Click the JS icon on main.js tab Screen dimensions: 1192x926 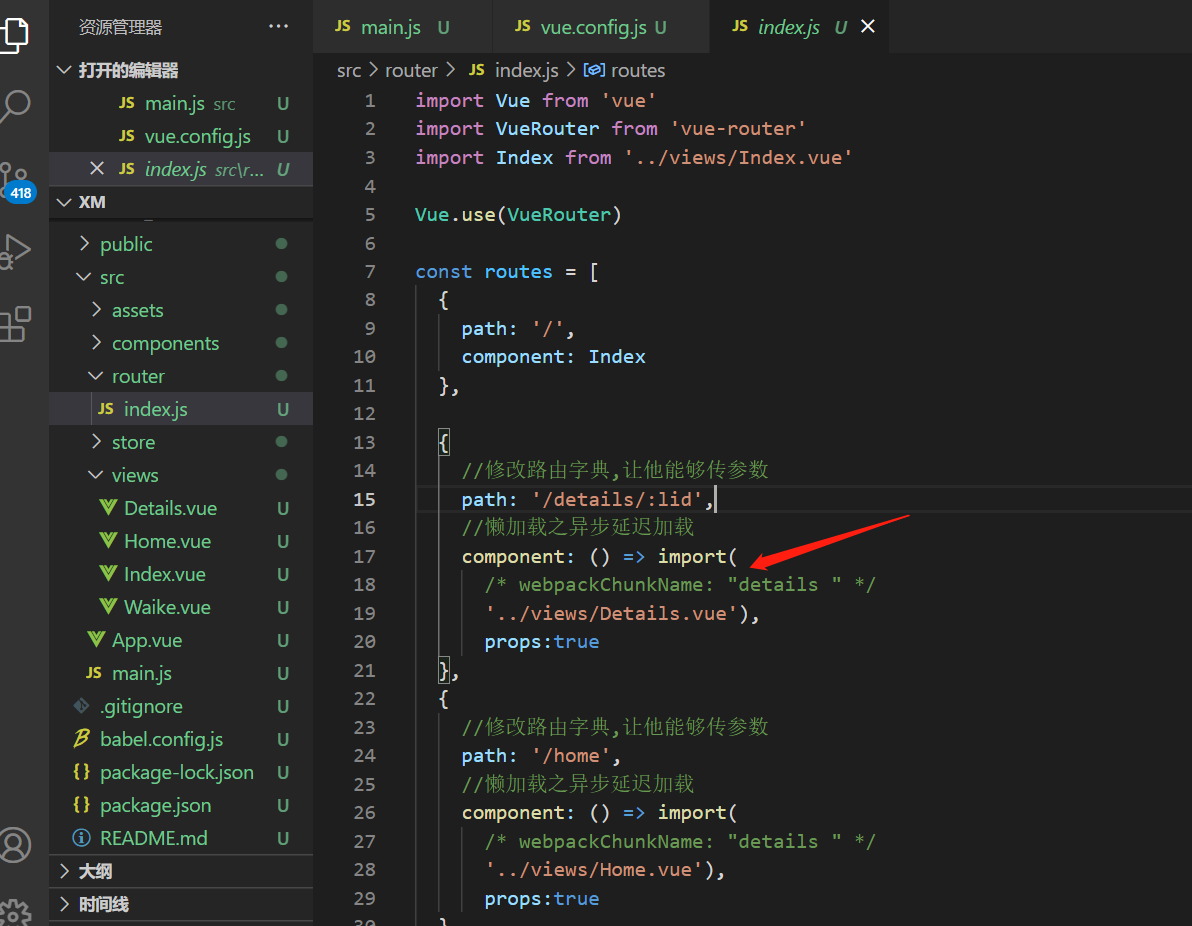343,27
